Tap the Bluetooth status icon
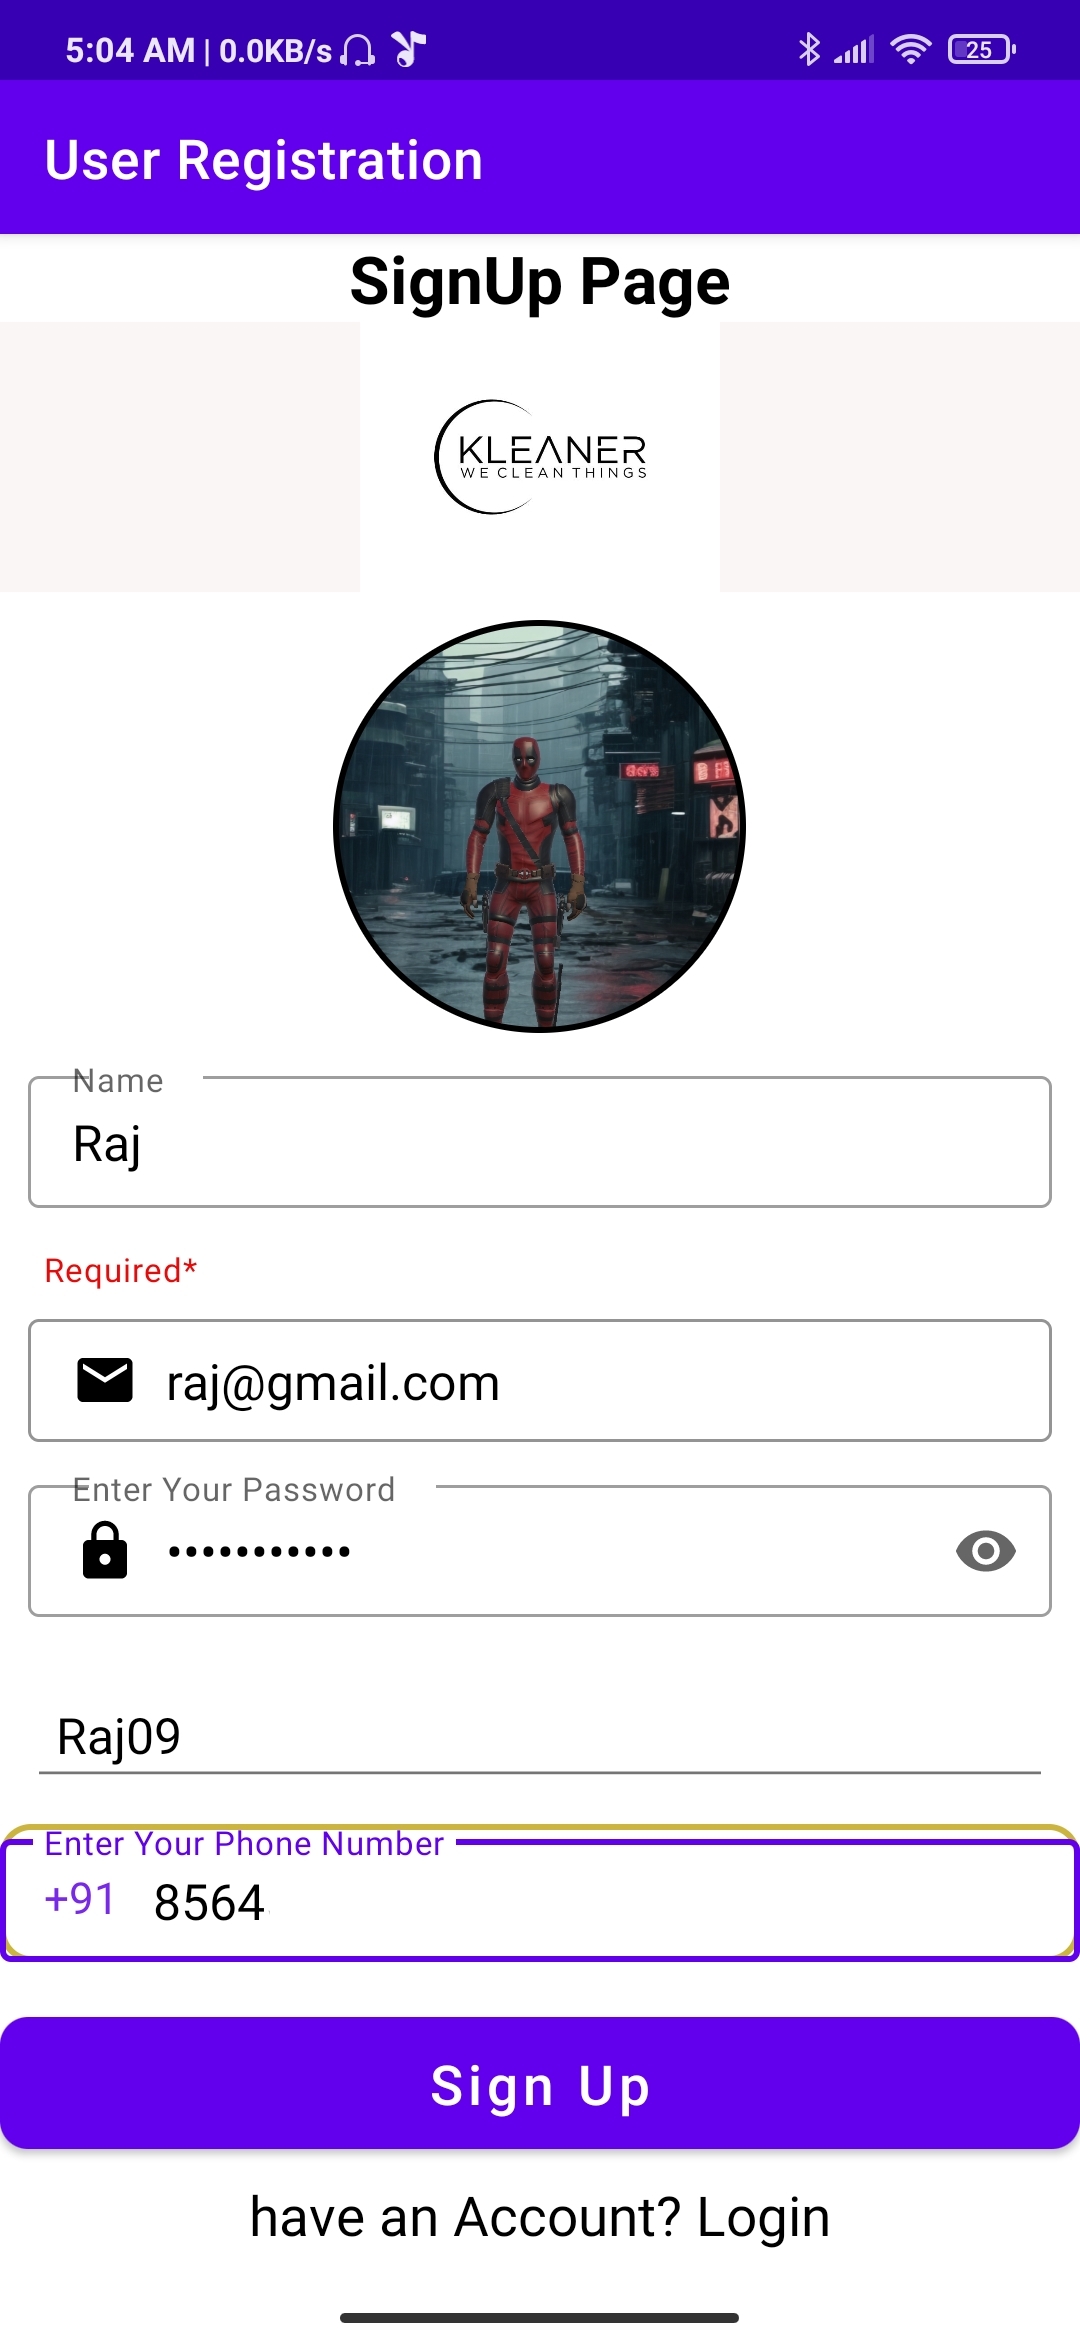The height and width of the screenshot is (2340, 1080). point(809,49)
